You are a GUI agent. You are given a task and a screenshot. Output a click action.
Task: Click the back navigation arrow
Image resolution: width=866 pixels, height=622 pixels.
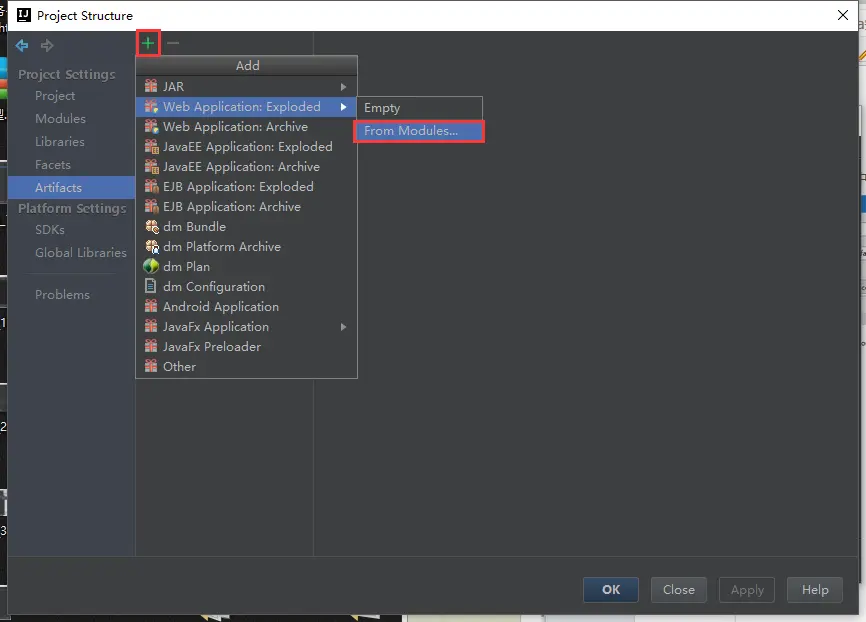(22, 45)
